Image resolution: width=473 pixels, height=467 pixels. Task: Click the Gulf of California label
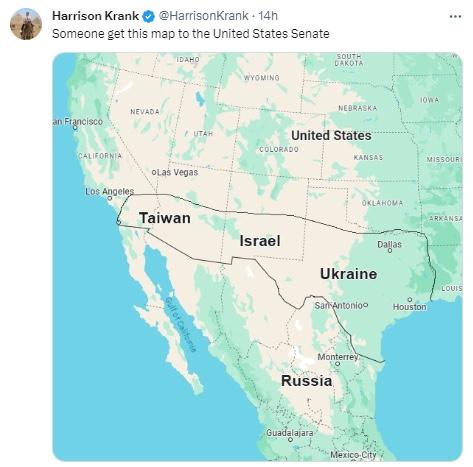click(x=180, y=325)
